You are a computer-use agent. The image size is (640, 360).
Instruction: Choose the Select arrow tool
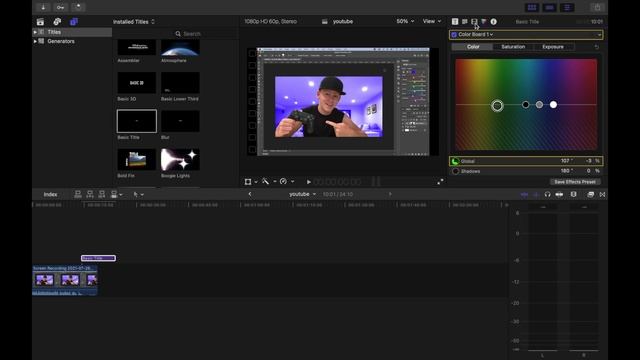(136, 194)
